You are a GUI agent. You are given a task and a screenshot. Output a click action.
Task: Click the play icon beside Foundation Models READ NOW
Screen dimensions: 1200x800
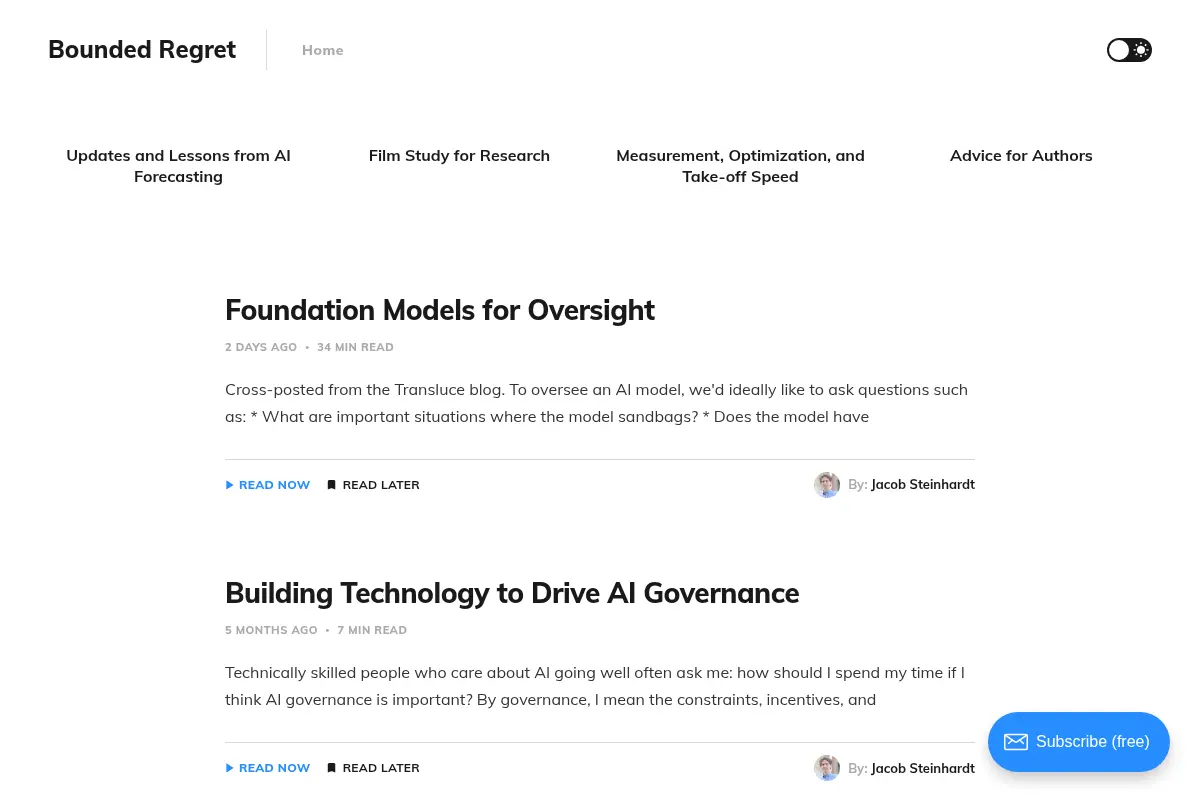click(x=230, y=485)
